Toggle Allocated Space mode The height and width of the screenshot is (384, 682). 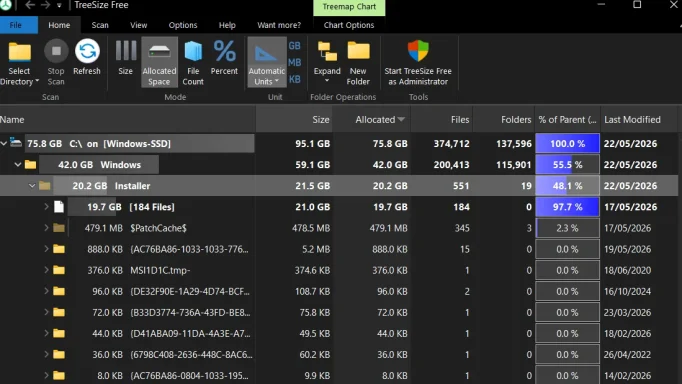pyautogui.click(x=159, y=62)
